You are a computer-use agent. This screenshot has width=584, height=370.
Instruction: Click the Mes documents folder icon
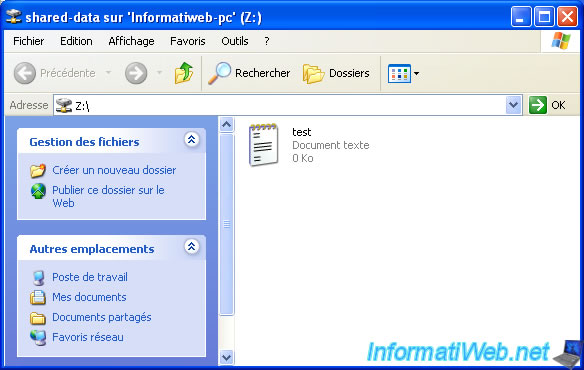(38, 297)
